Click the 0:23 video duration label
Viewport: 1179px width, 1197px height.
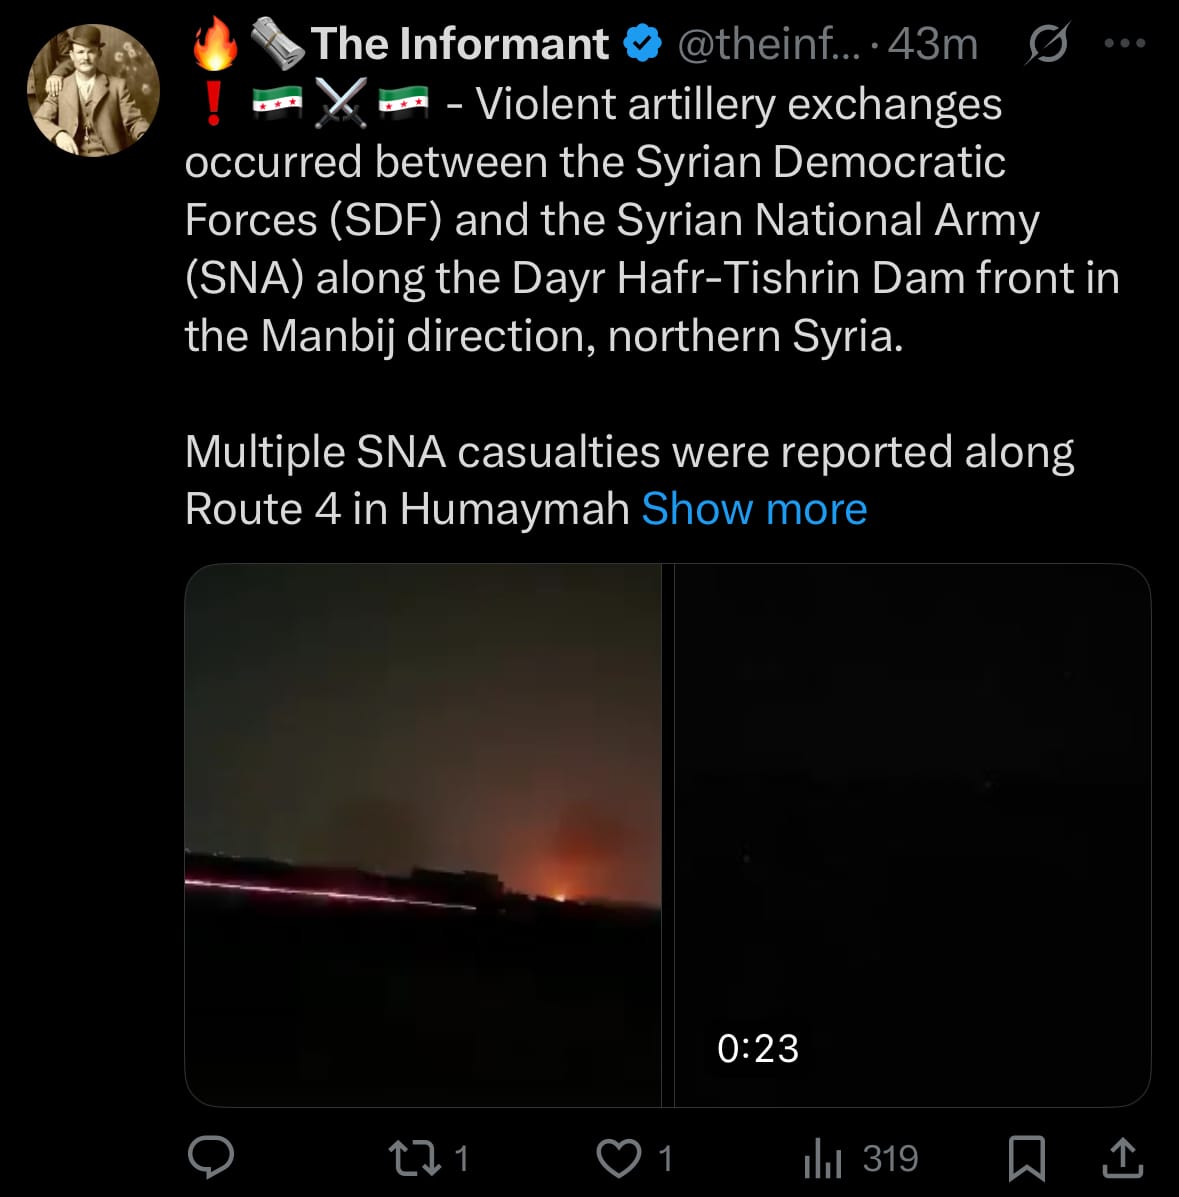758,1048
